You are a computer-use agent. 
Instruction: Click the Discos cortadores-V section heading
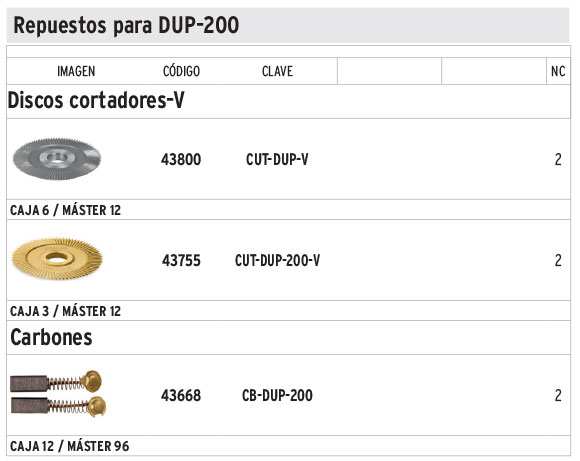96,100
